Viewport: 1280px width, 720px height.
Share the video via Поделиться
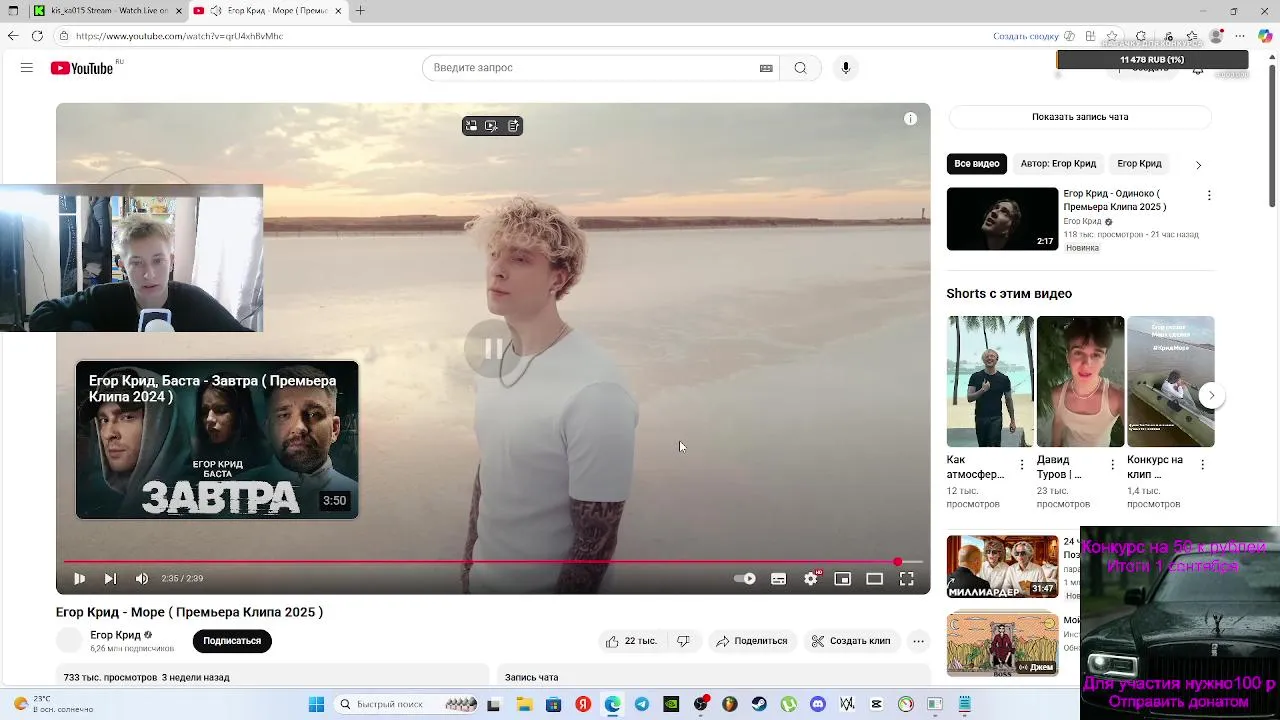coord(752,641)
